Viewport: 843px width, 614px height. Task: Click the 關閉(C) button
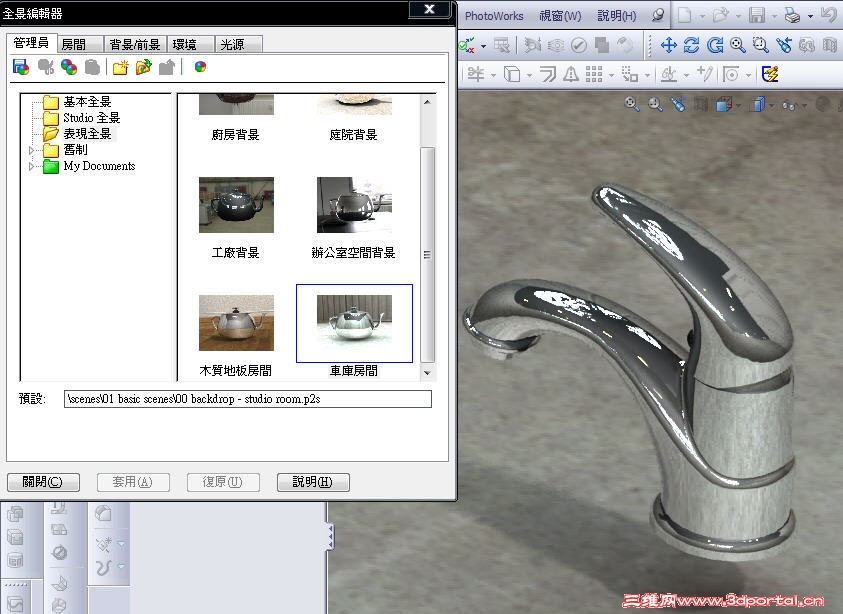pos(43,482)
